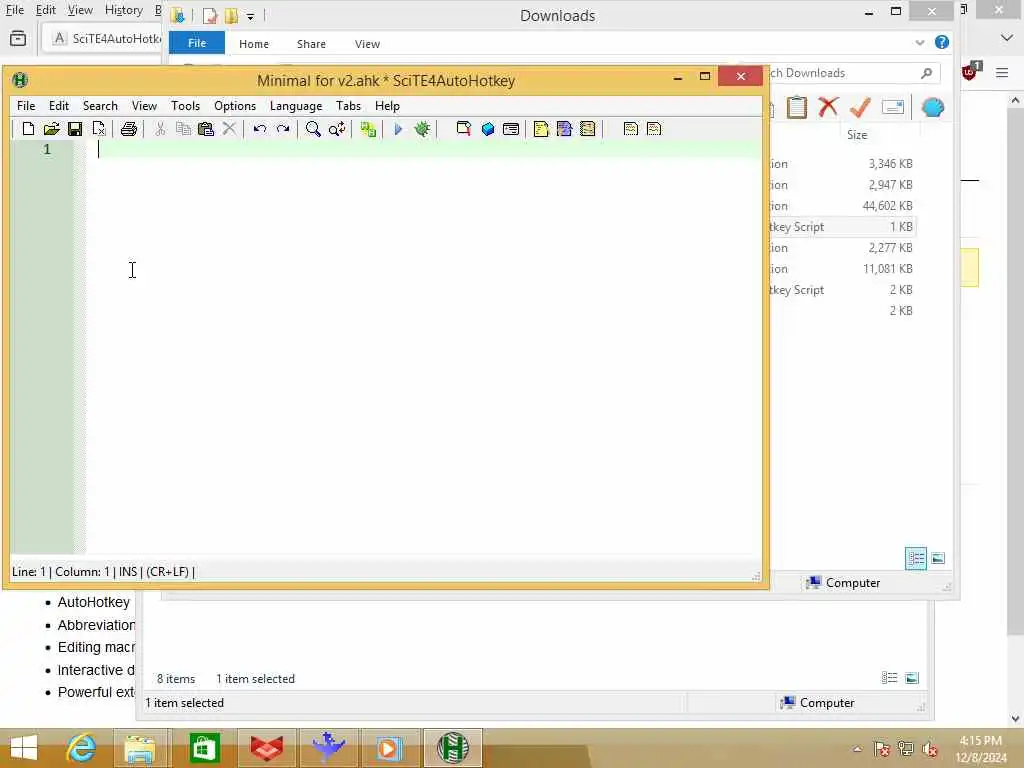Open the Share tab in Downloads window
Viewport: 1024px width, 768px height.
click(x=312, y=44)
